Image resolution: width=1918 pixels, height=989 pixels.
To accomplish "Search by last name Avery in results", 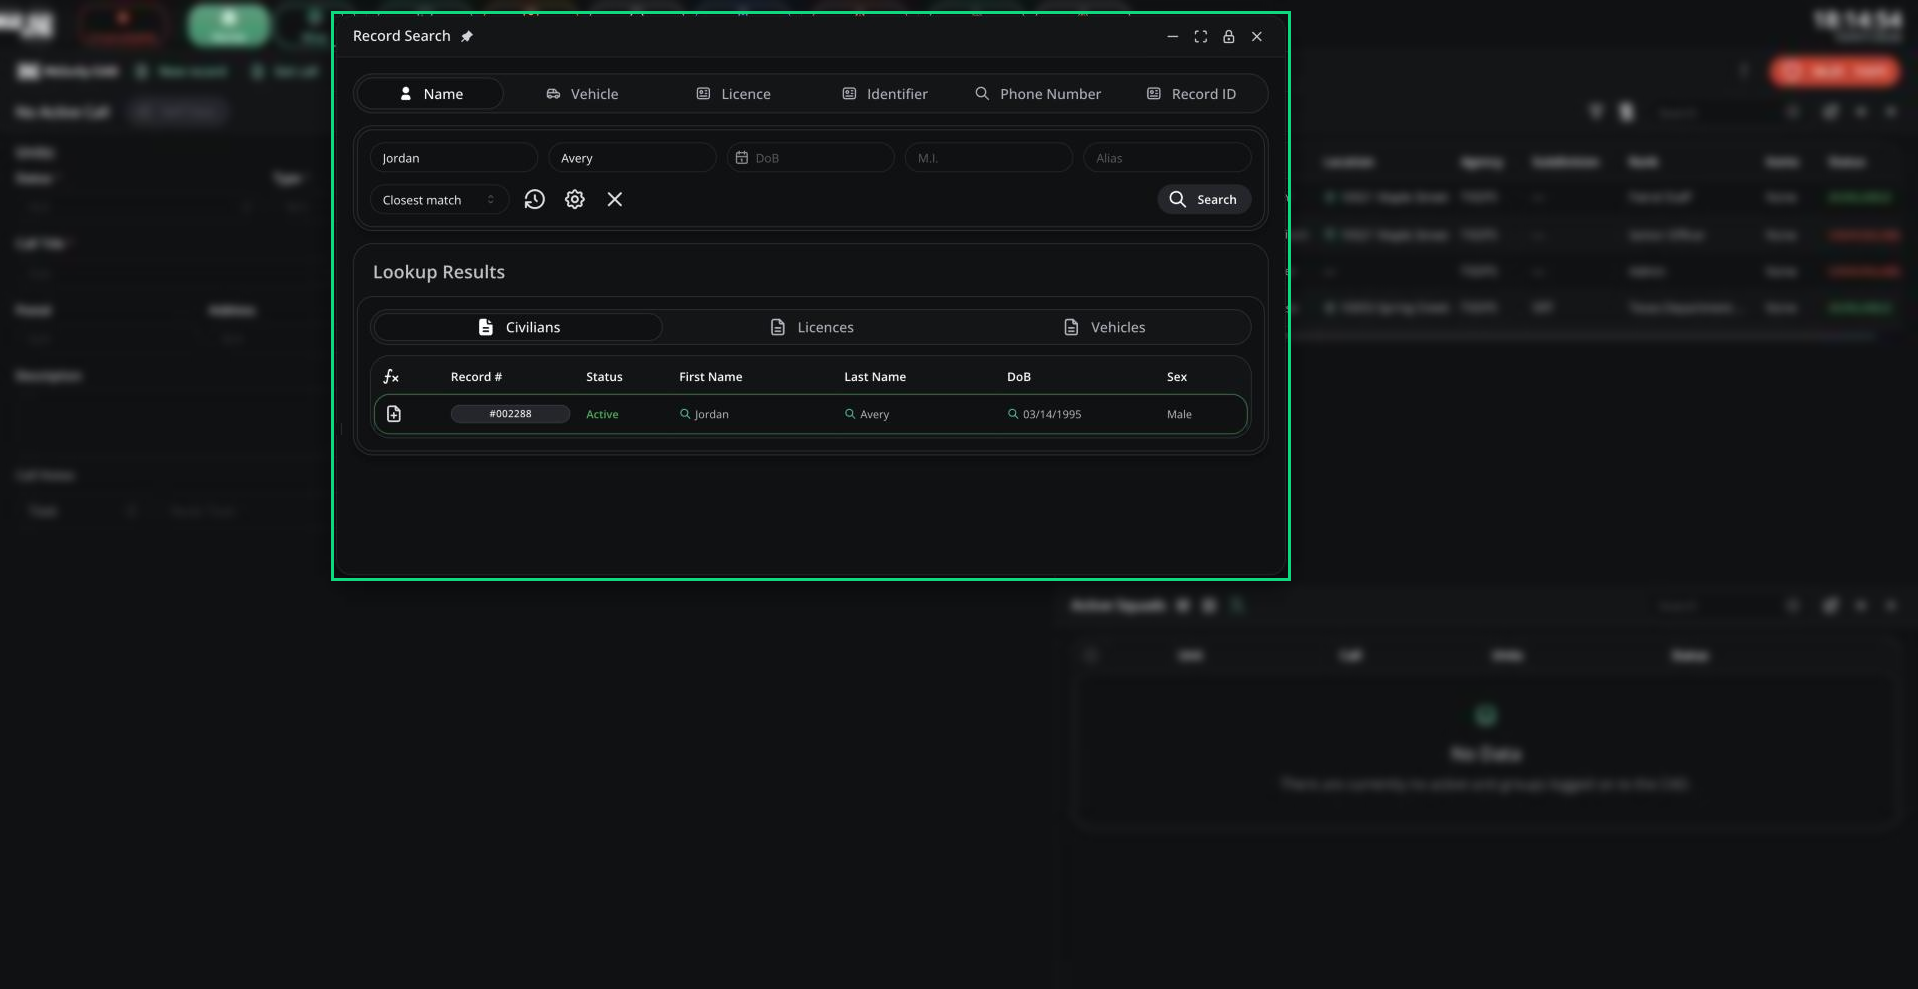I will tap(867, 414).
